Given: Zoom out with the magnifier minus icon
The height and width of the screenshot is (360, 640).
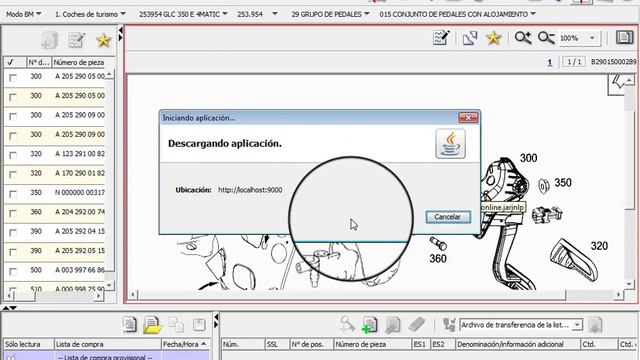Looking at the screenshot, I should pyautogui.click(x=546, y=38).
